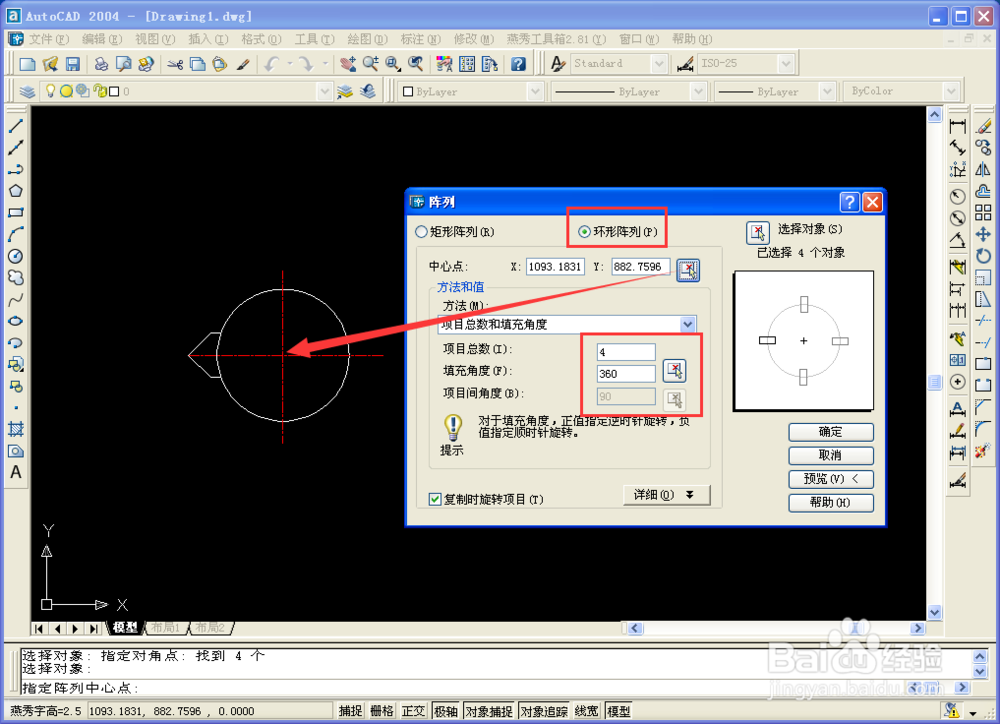Toggle 线宽 lineweight in status bar
Image resolution: width=1000 pixels, height=724 pixels.
coord(586,711)
